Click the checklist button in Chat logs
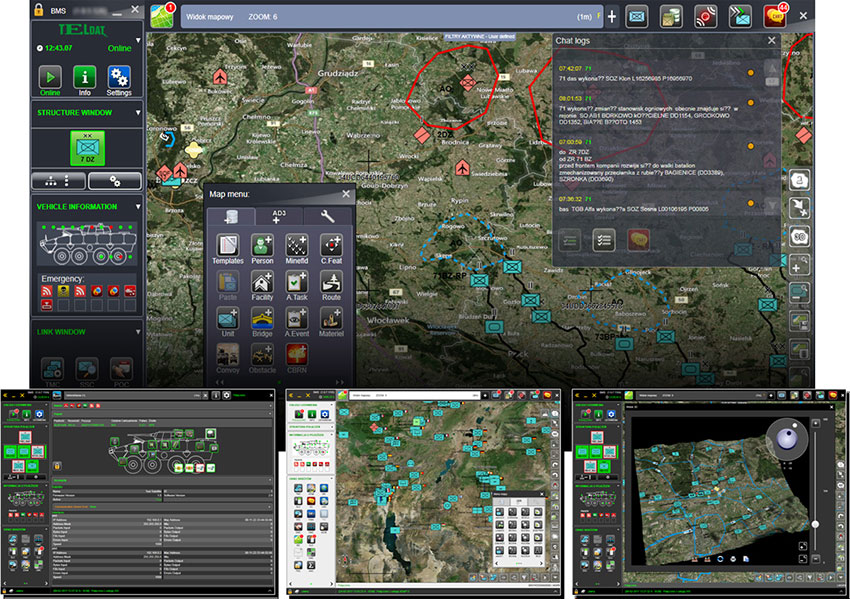Viewport: 850px width, 599px height. pyautogui.click(x=603, y=240)
